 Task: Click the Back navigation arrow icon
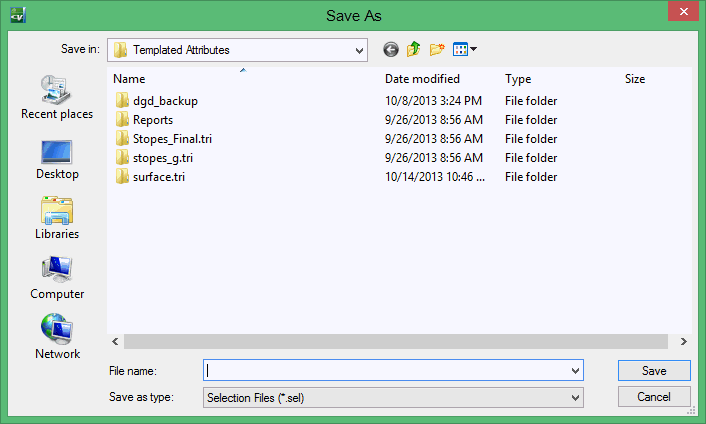[390, 49]
